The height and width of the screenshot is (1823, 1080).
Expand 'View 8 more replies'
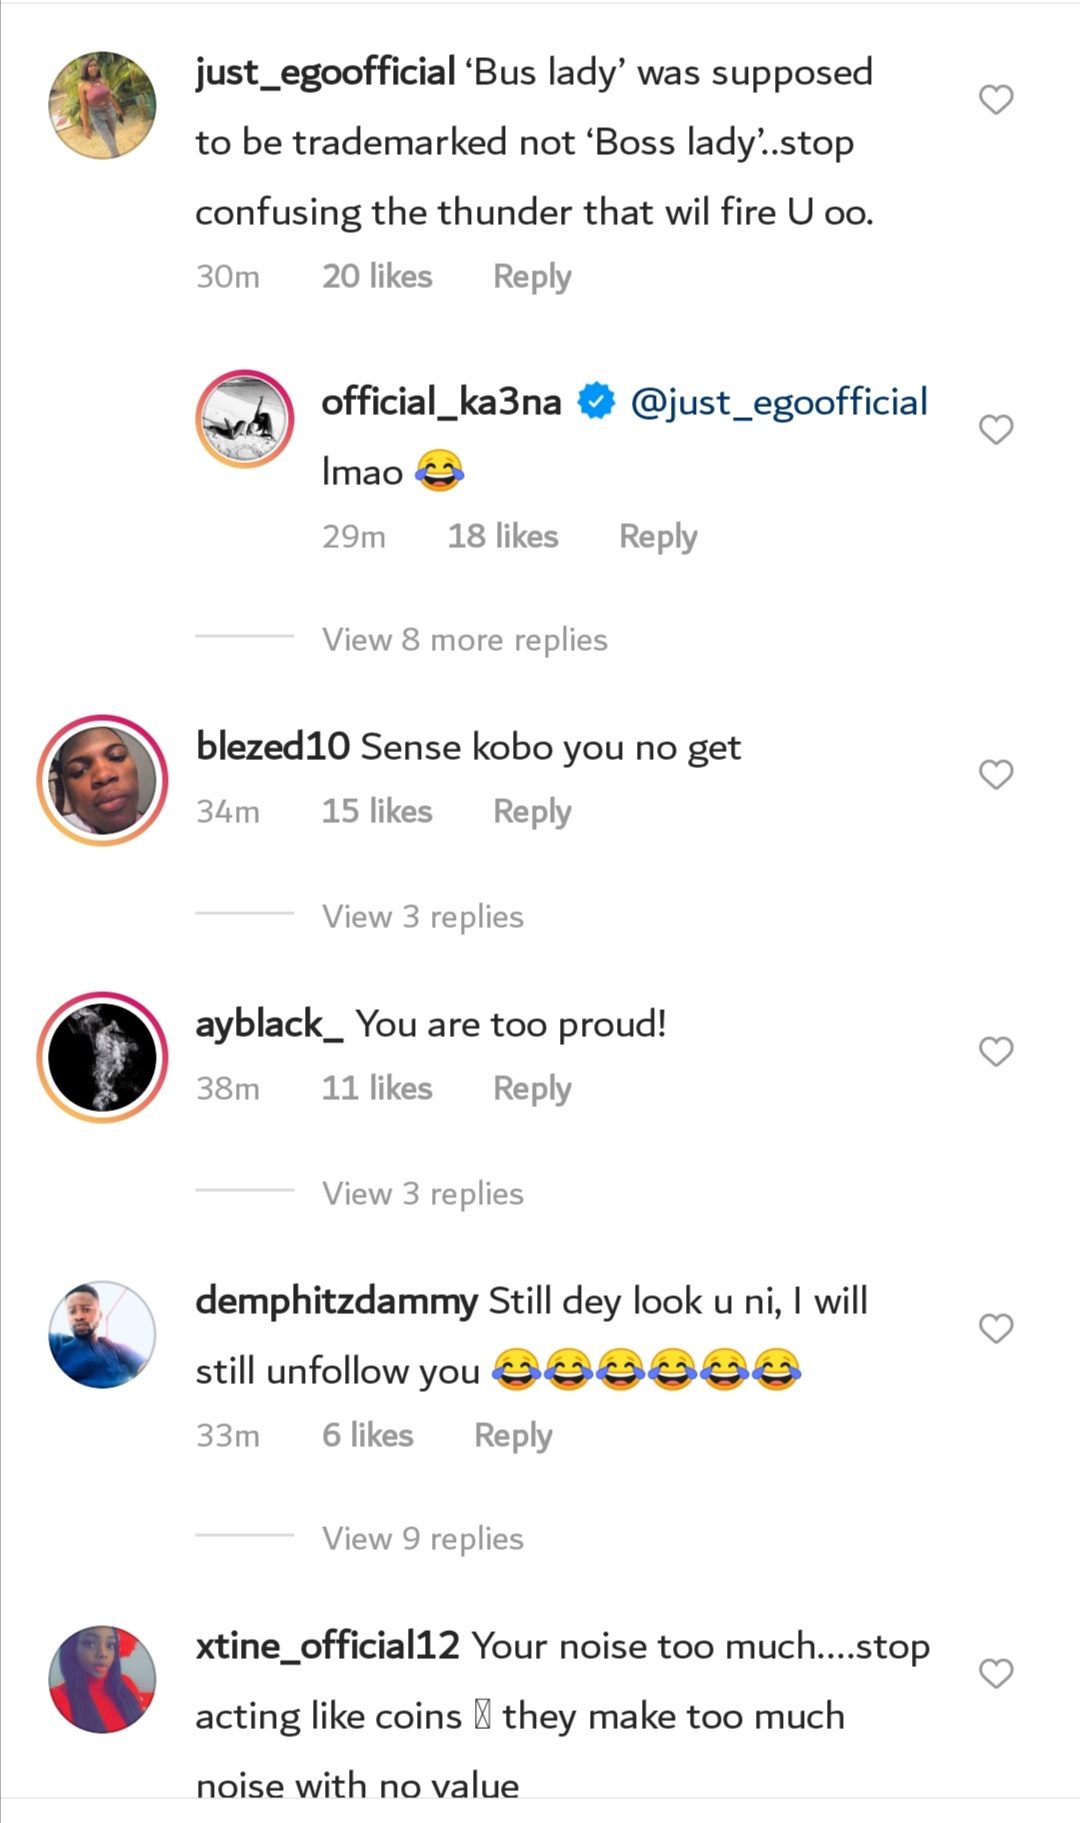pyautogui.click(x=464, y=639)
